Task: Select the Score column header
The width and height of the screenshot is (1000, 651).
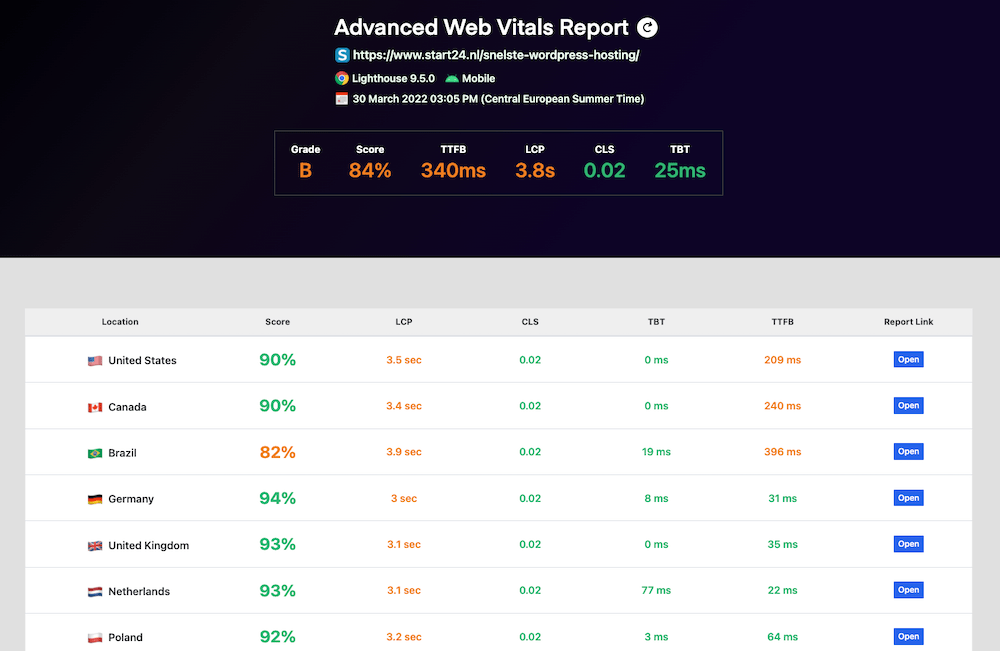Action: [x=278, y=322]
